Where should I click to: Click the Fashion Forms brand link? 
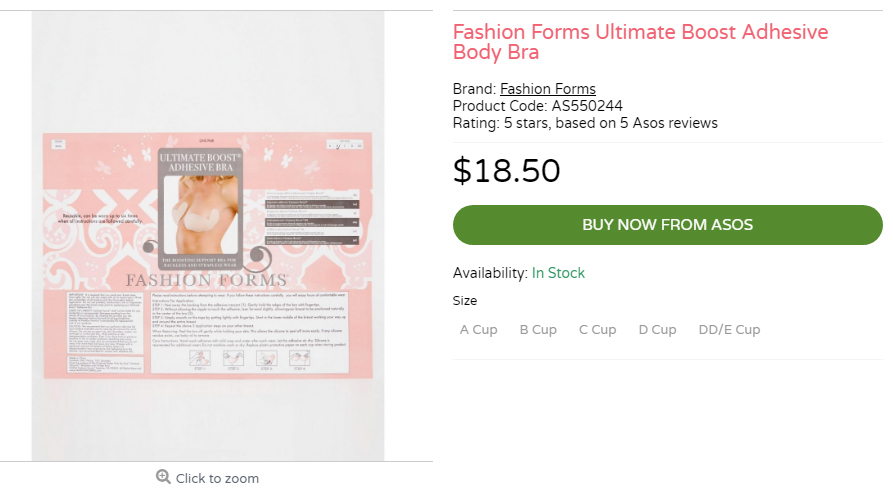[x=547, y=89]
